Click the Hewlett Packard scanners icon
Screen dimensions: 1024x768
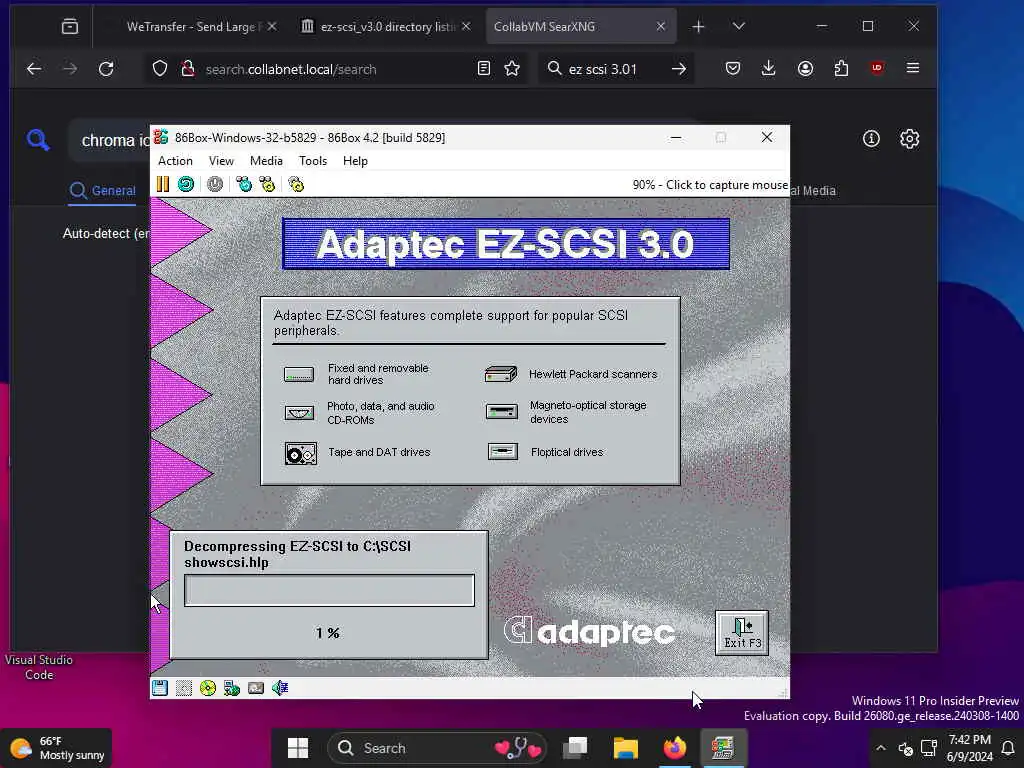[x=501, y=374]
